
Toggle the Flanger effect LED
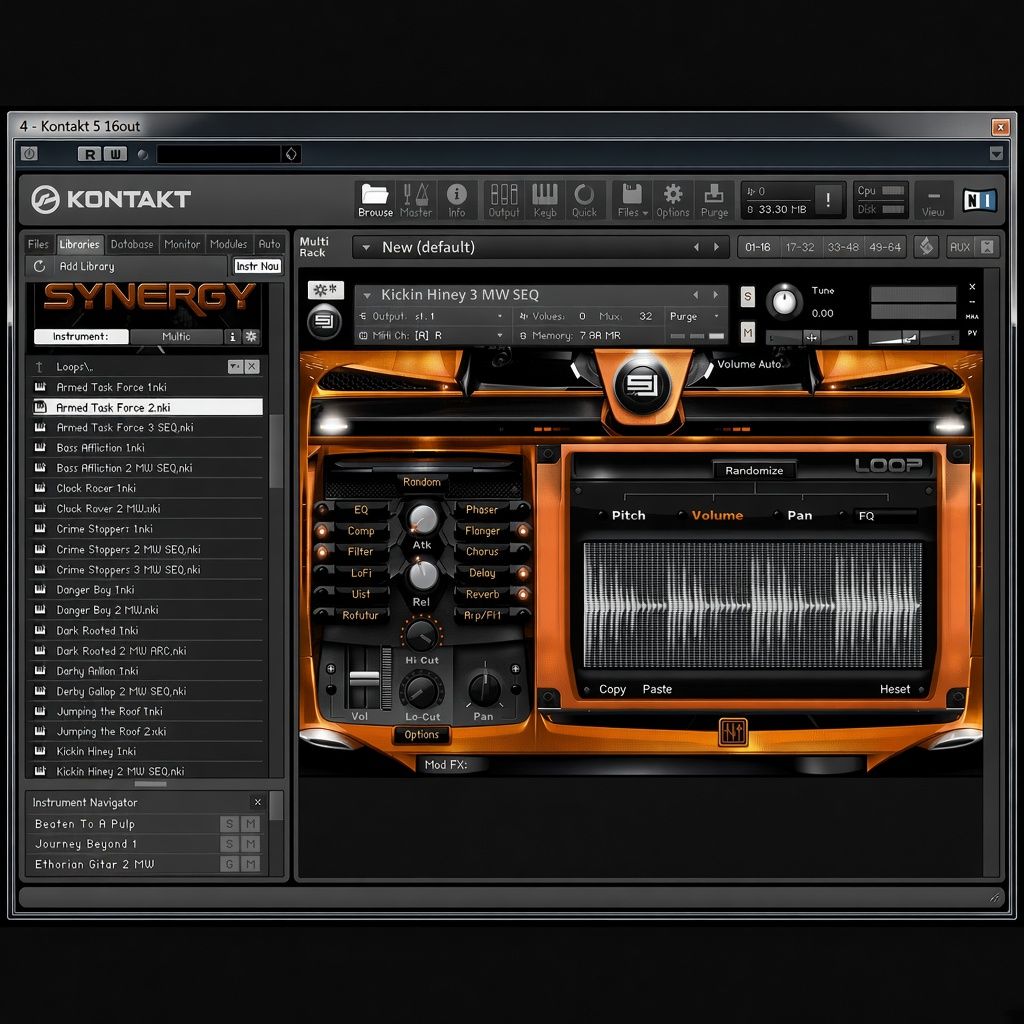(x=522, y=530)
